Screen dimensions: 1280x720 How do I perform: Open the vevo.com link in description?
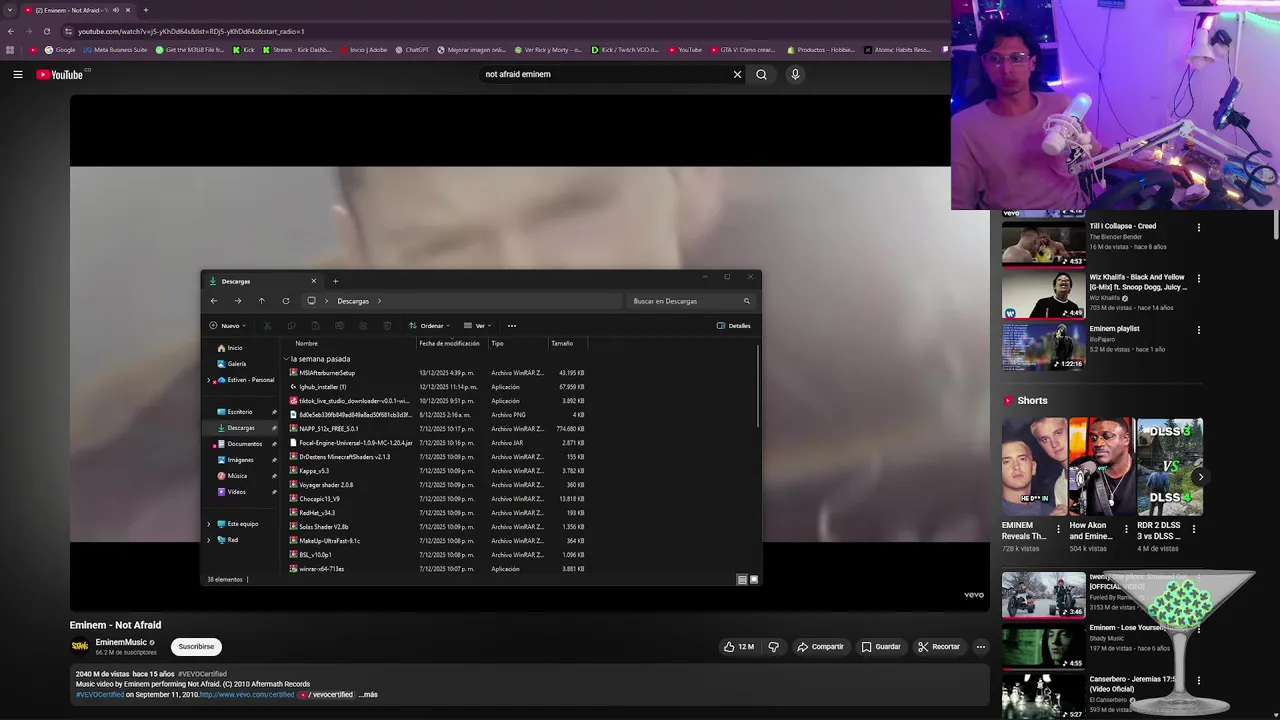click(247, 694)
